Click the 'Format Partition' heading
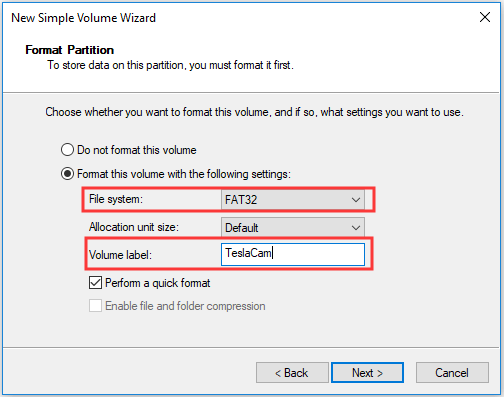This screenshot has width=504, height=397. (70, 50)
